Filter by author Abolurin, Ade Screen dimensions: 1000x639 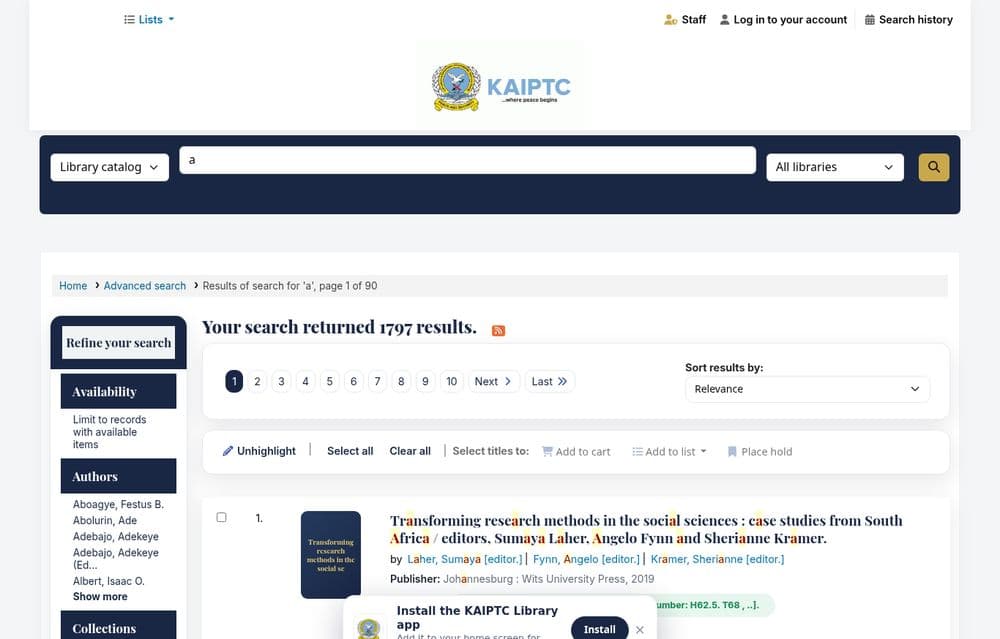105,520
